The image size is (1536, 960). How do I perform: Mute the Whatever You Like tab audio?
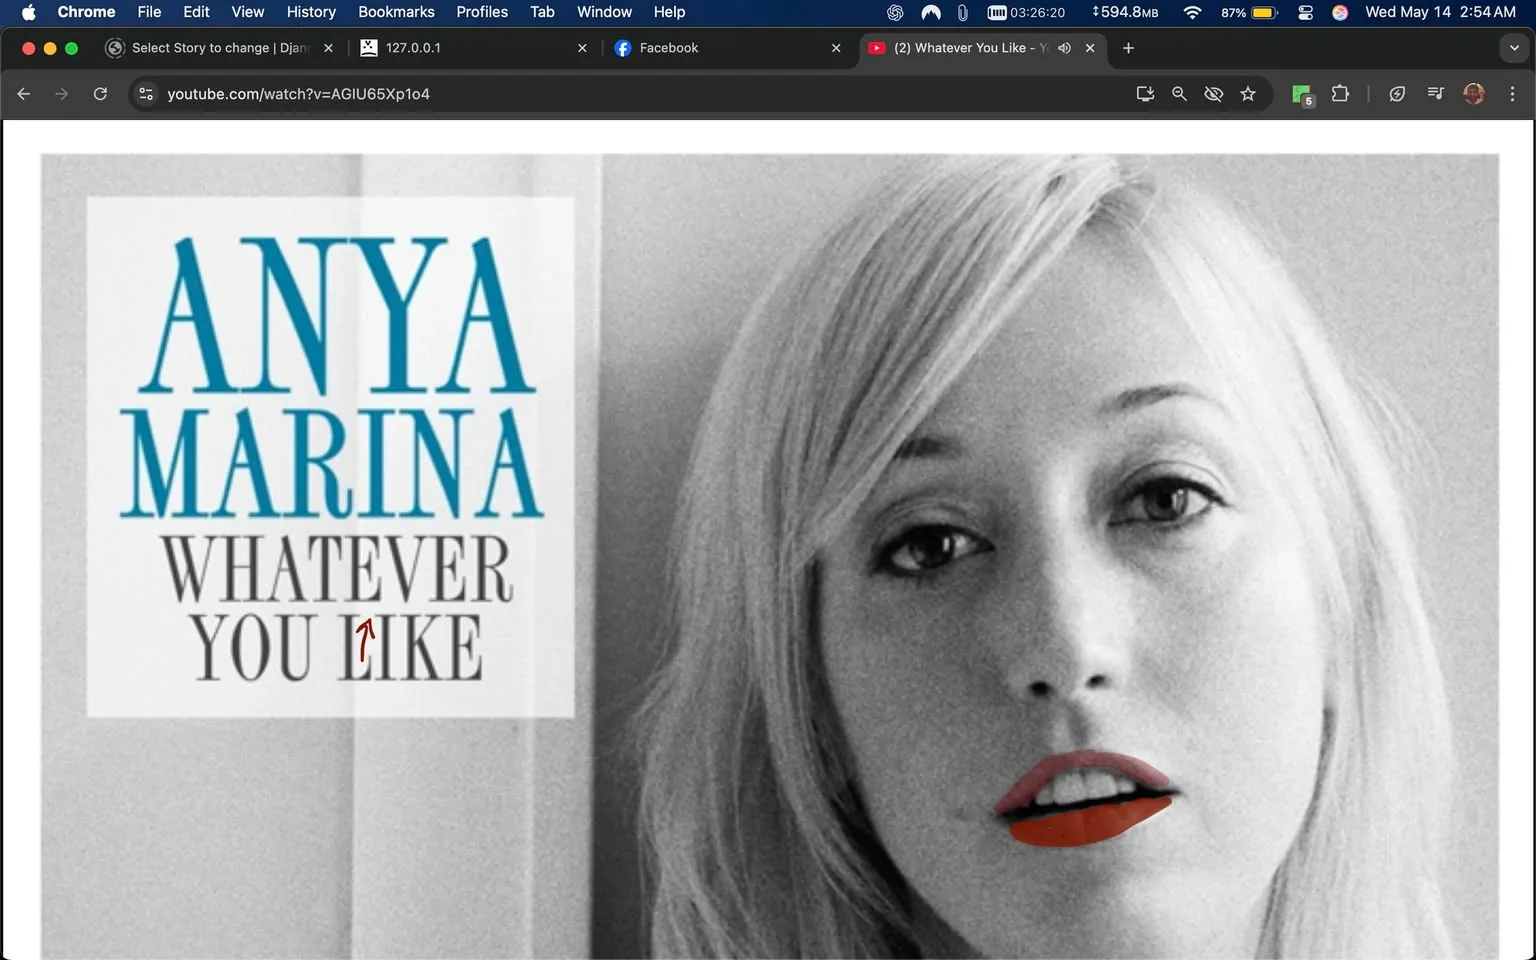point(1064,48)
